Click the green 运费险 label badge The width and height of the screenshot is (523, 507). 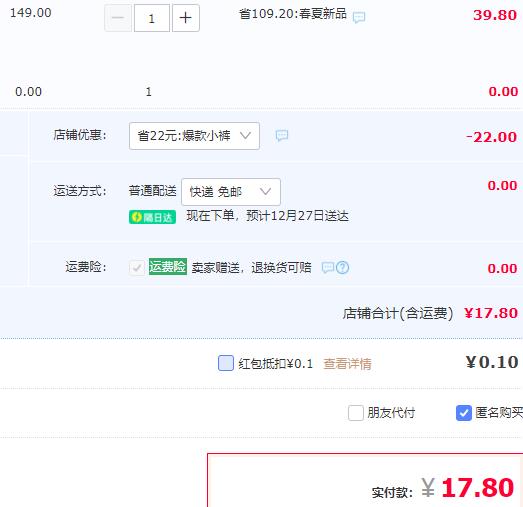[168, 267]
